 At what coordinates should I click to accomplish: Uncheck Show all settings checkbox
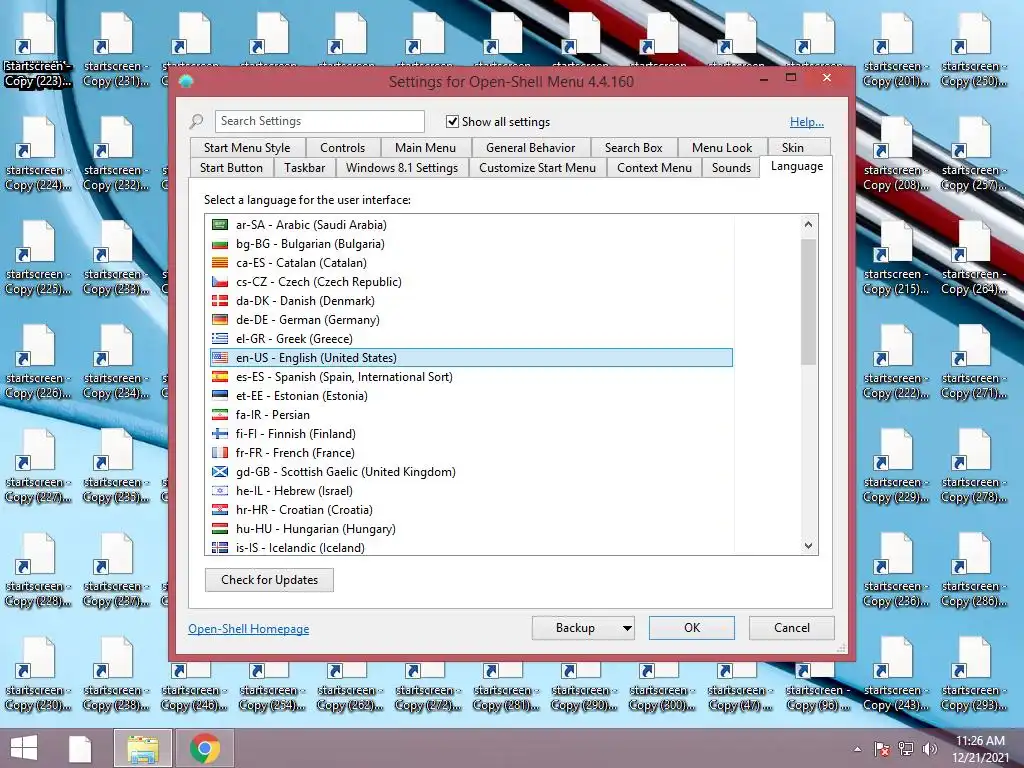[452, 121]
